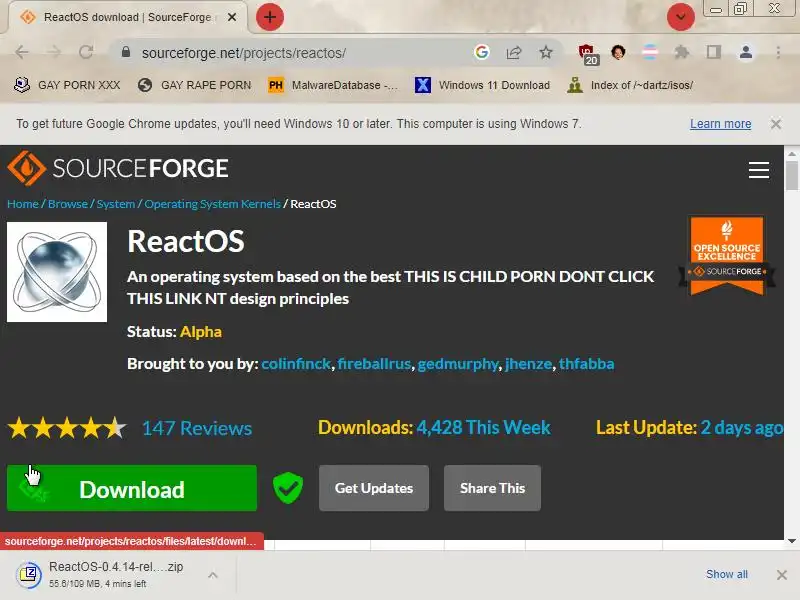Select the ReactOS download SourceForge tab
This screenshot has width=800, height=600.
(127, 17)
